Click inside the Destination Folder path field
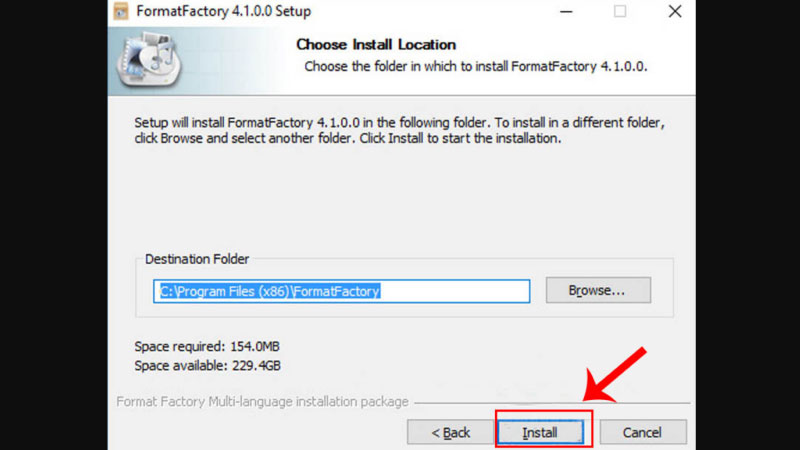The height and width of the screenshot is (450, 800). (x=341, y=291)
